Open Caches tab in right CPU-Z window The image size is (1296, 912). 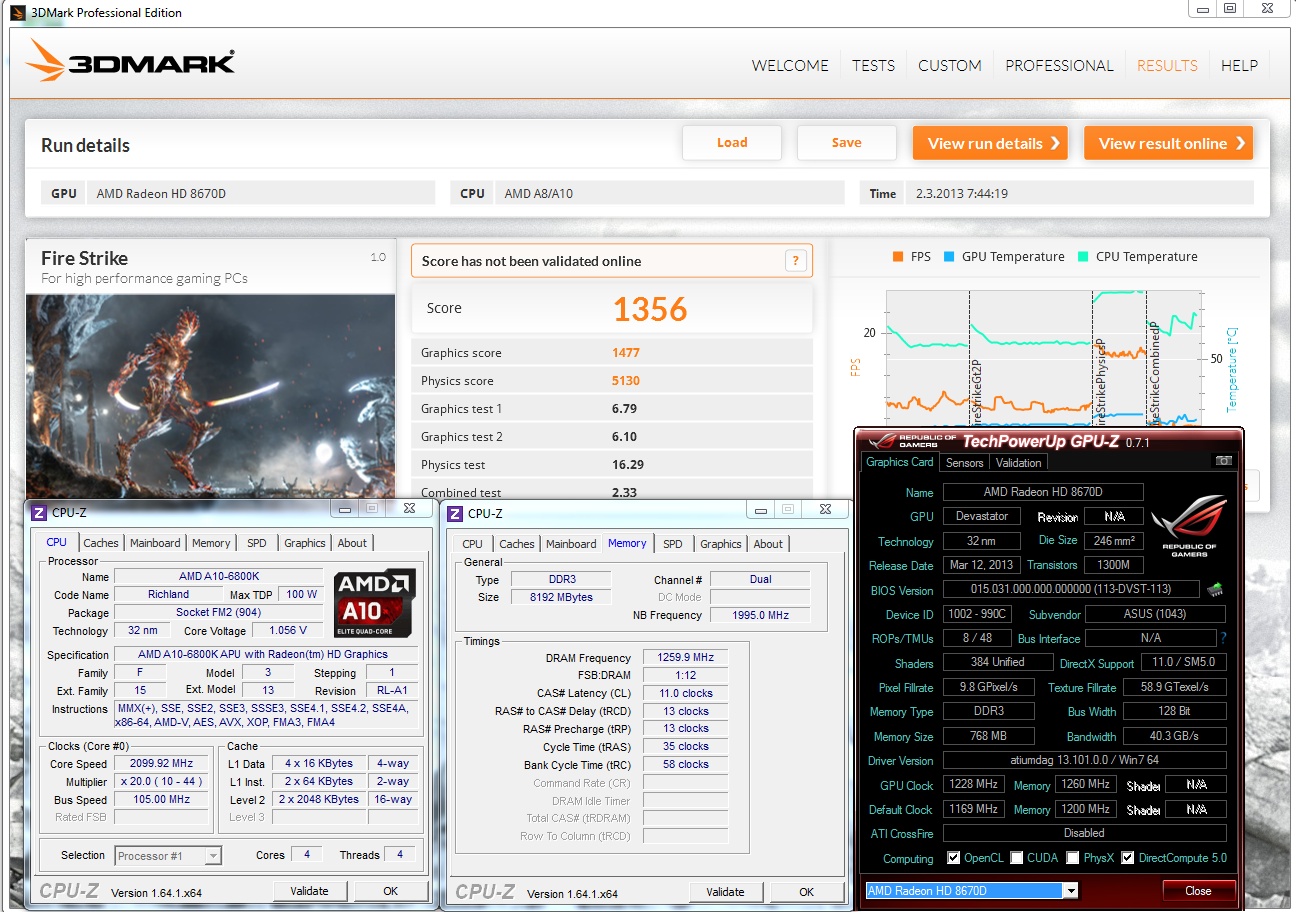[x=516, y=544]
